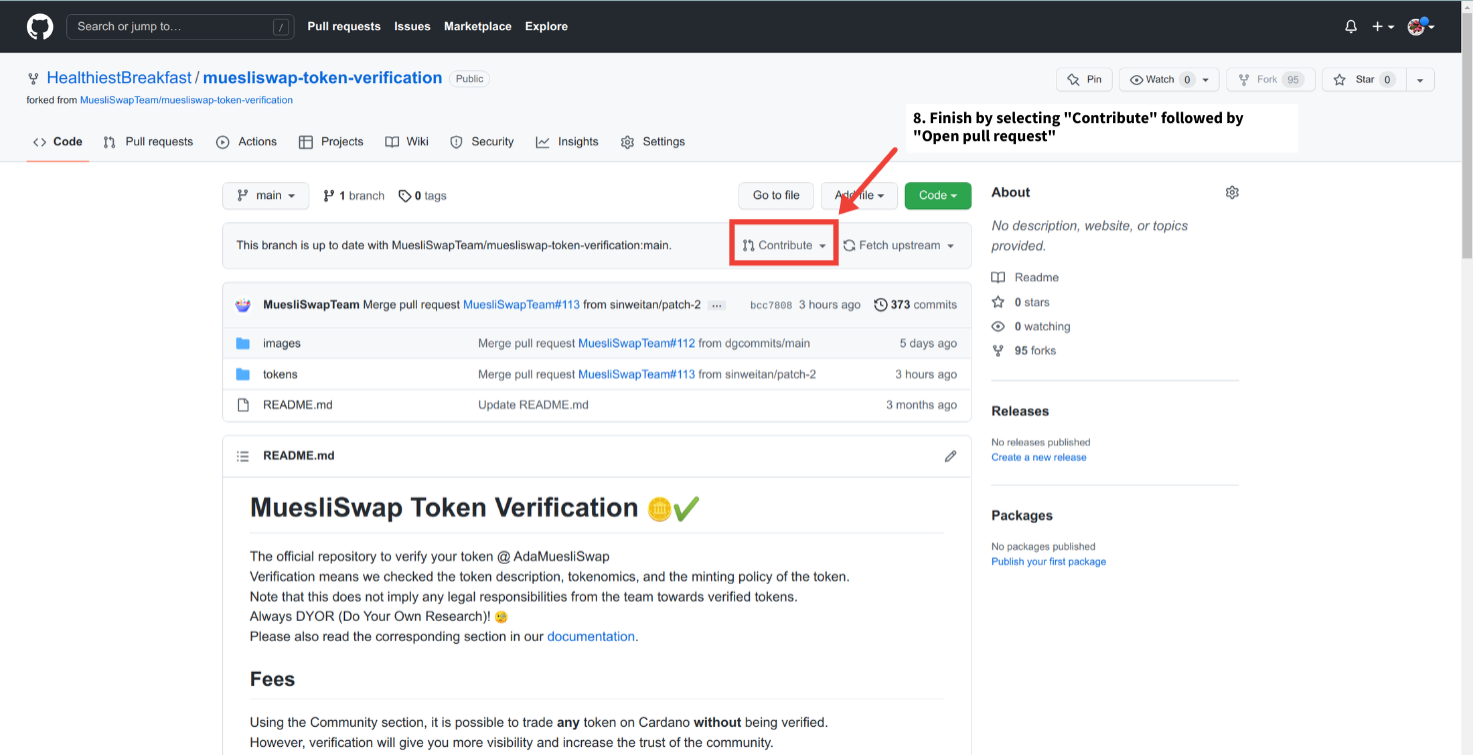Switch to the Actions tab
The image size is (1473, 755).
(246, 142)
